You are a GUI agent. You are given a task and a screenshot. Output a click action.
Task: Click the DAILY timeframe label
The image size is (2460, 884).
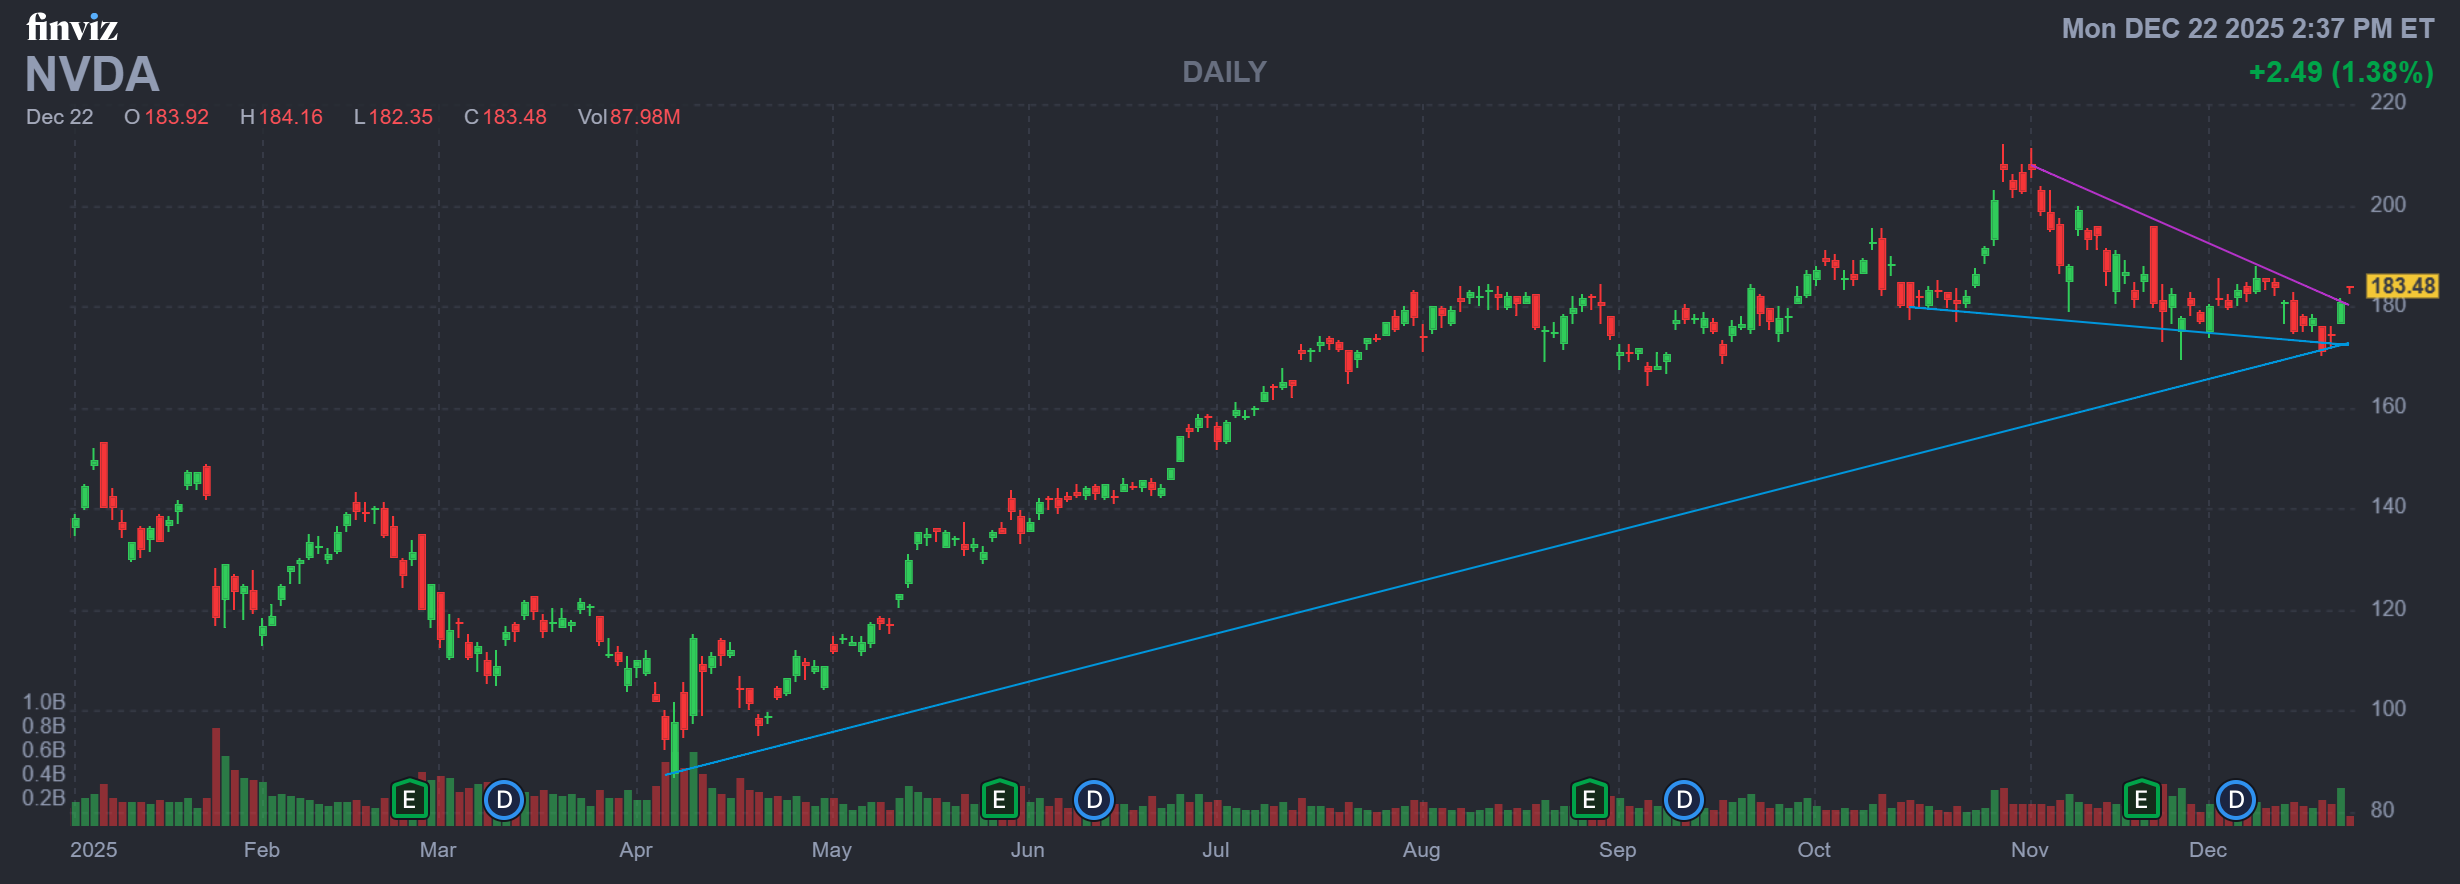click(x=1224, y=72)
